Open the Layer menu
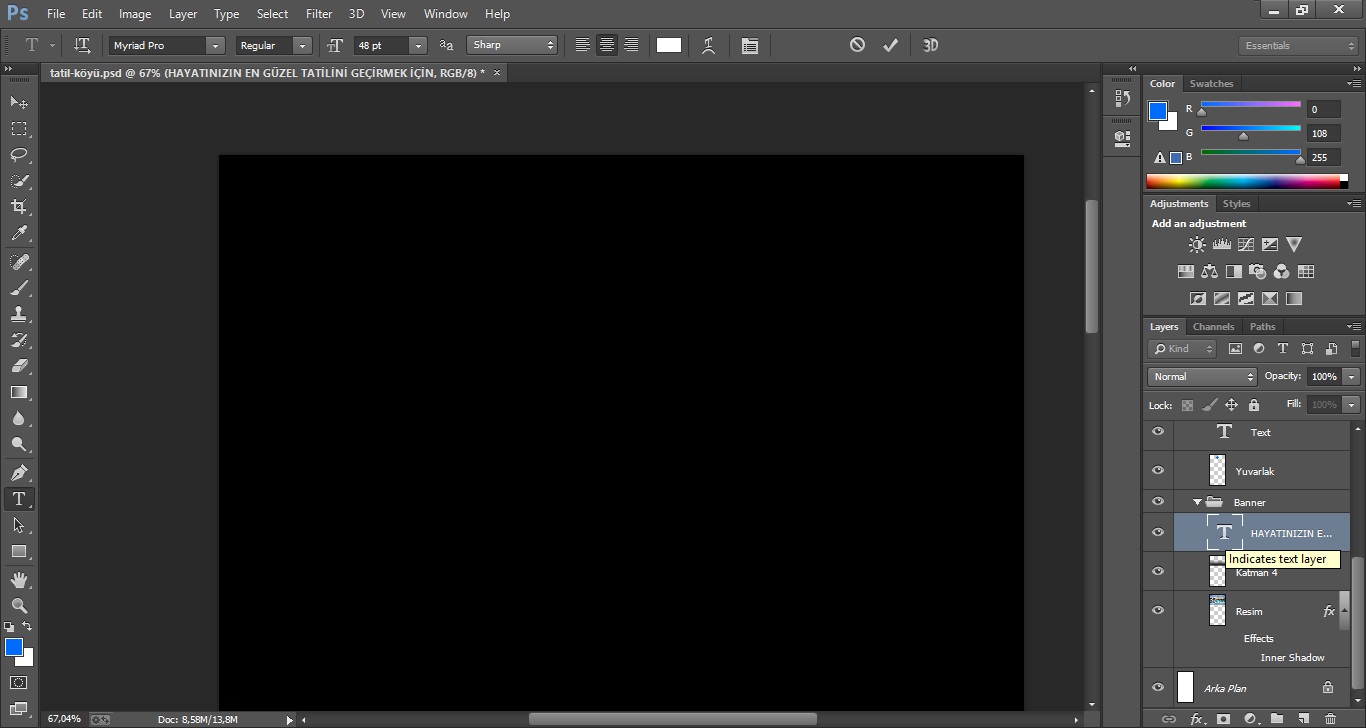Image resolution: width=1366 pixels, height=728 pixels. point(183,14)
